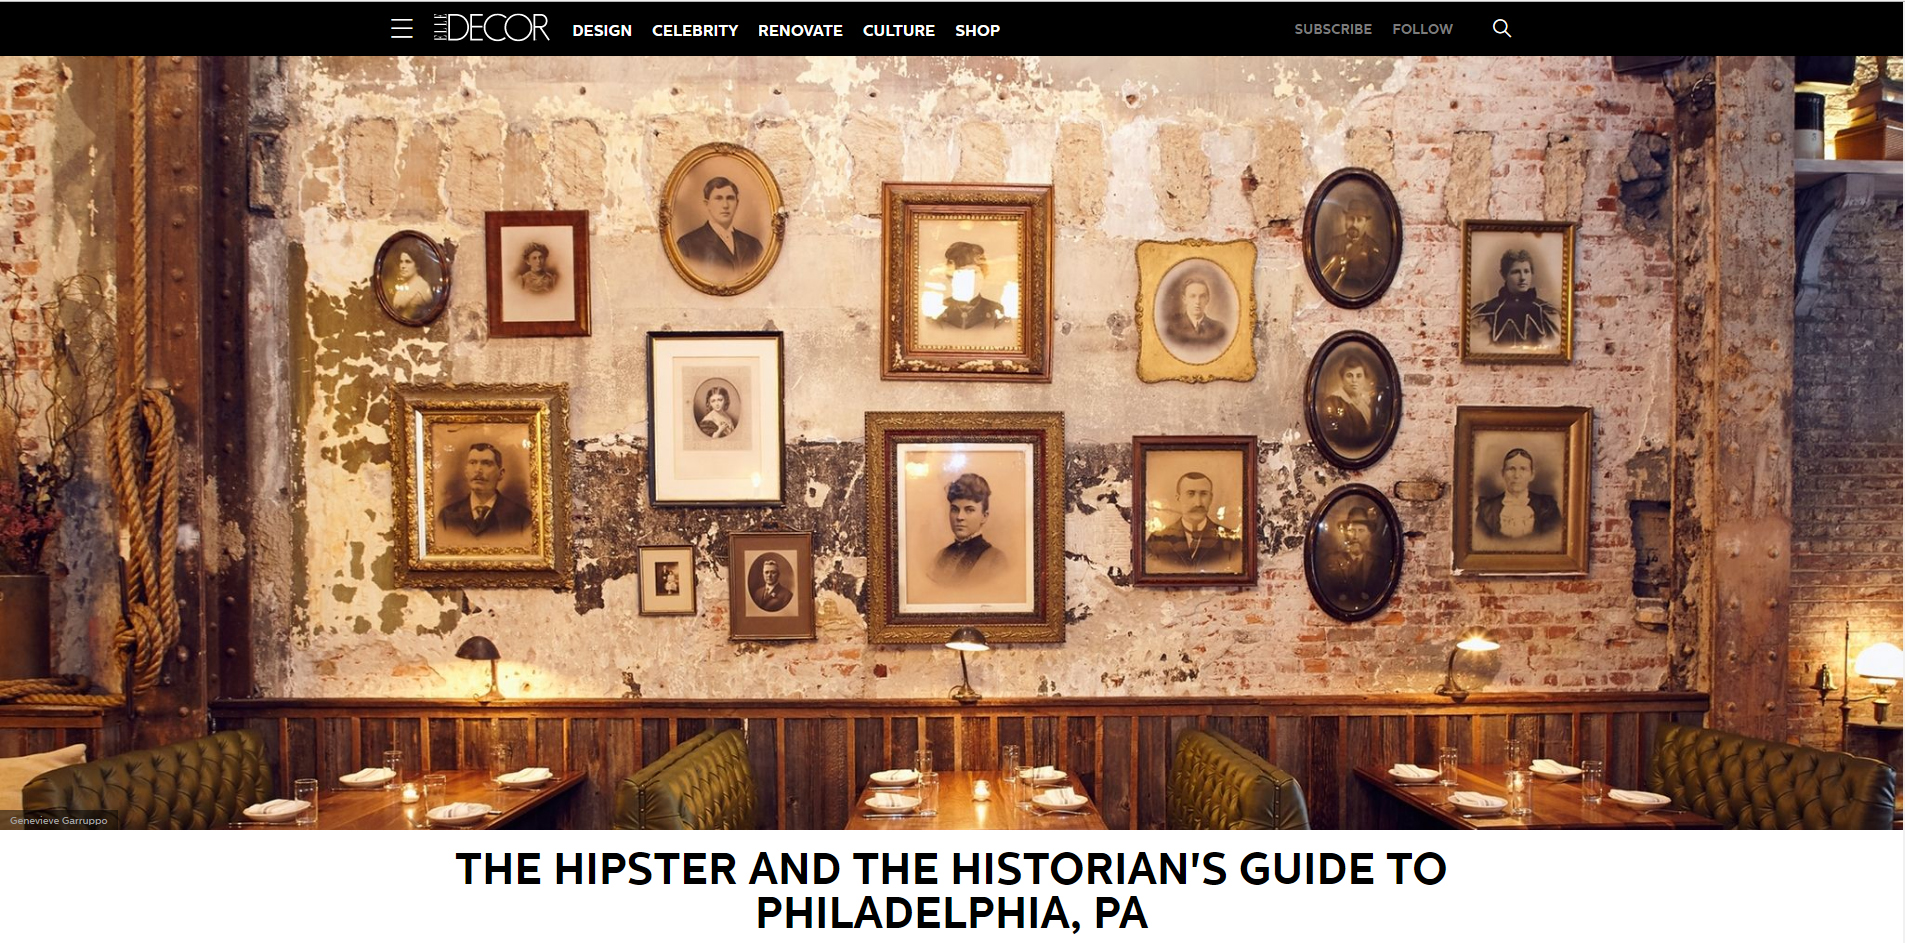Click the Hipster and Historian's Guide headline
1905x943 pixels.
(x=951, y=890)
